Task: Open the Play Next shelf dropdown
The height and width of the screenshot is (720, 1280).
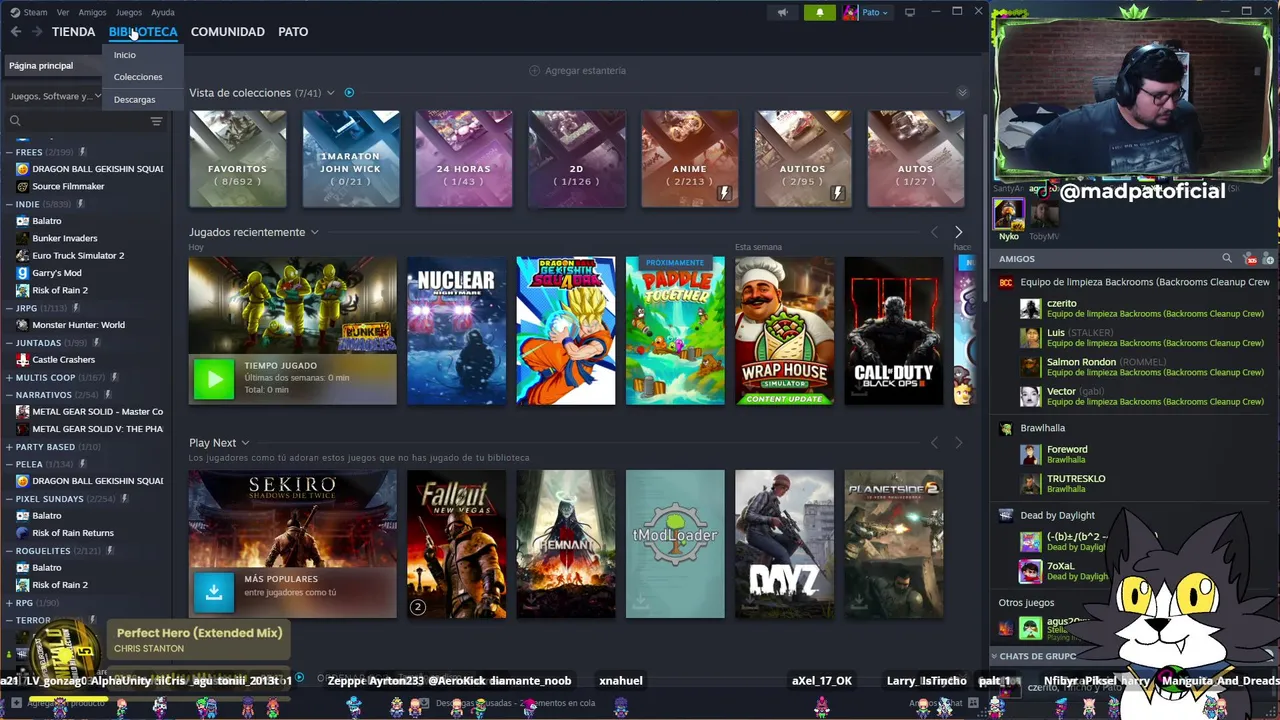Action: click(x=245, y=443)
